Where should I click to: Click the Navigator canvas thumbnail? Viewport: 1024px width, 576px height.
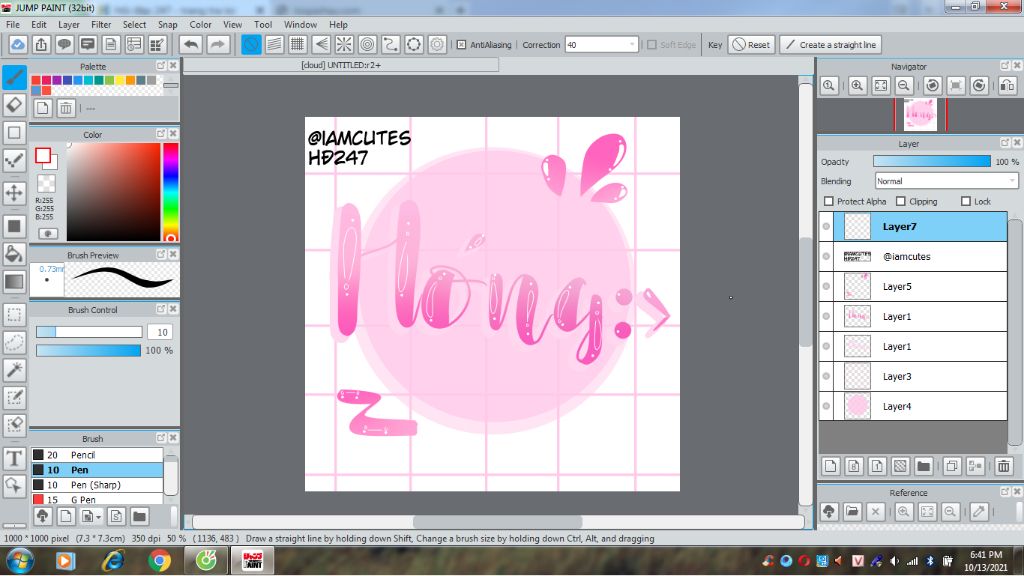(920, 114)
